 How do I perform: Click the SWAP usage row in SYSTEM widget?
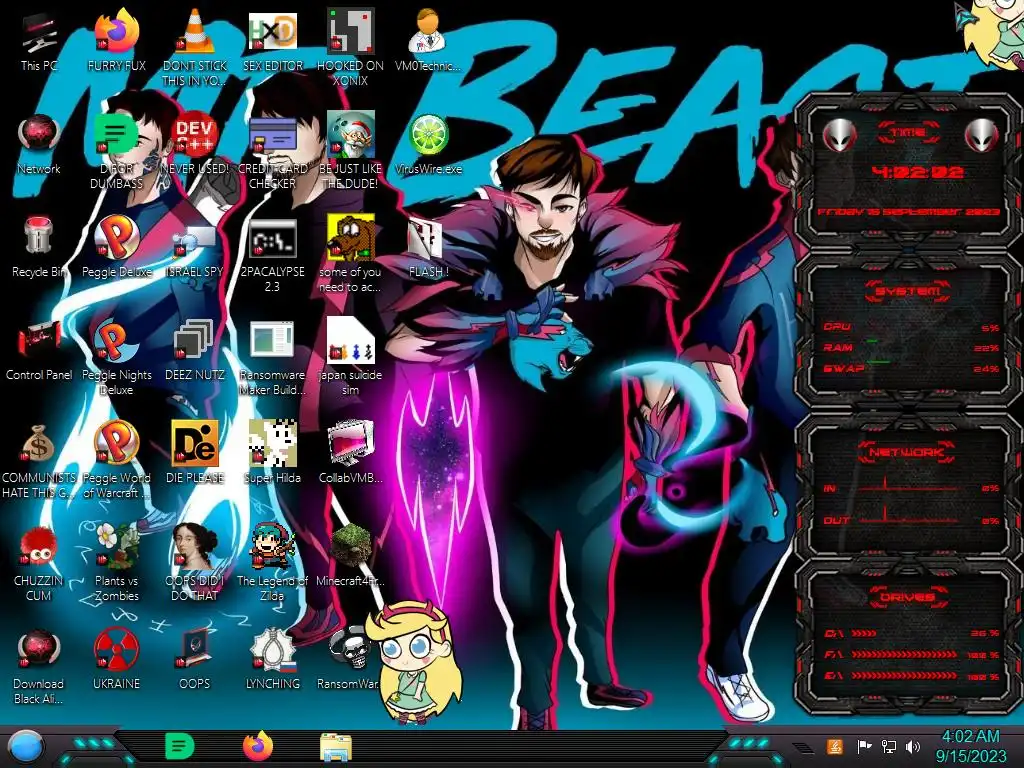(912, 368)
